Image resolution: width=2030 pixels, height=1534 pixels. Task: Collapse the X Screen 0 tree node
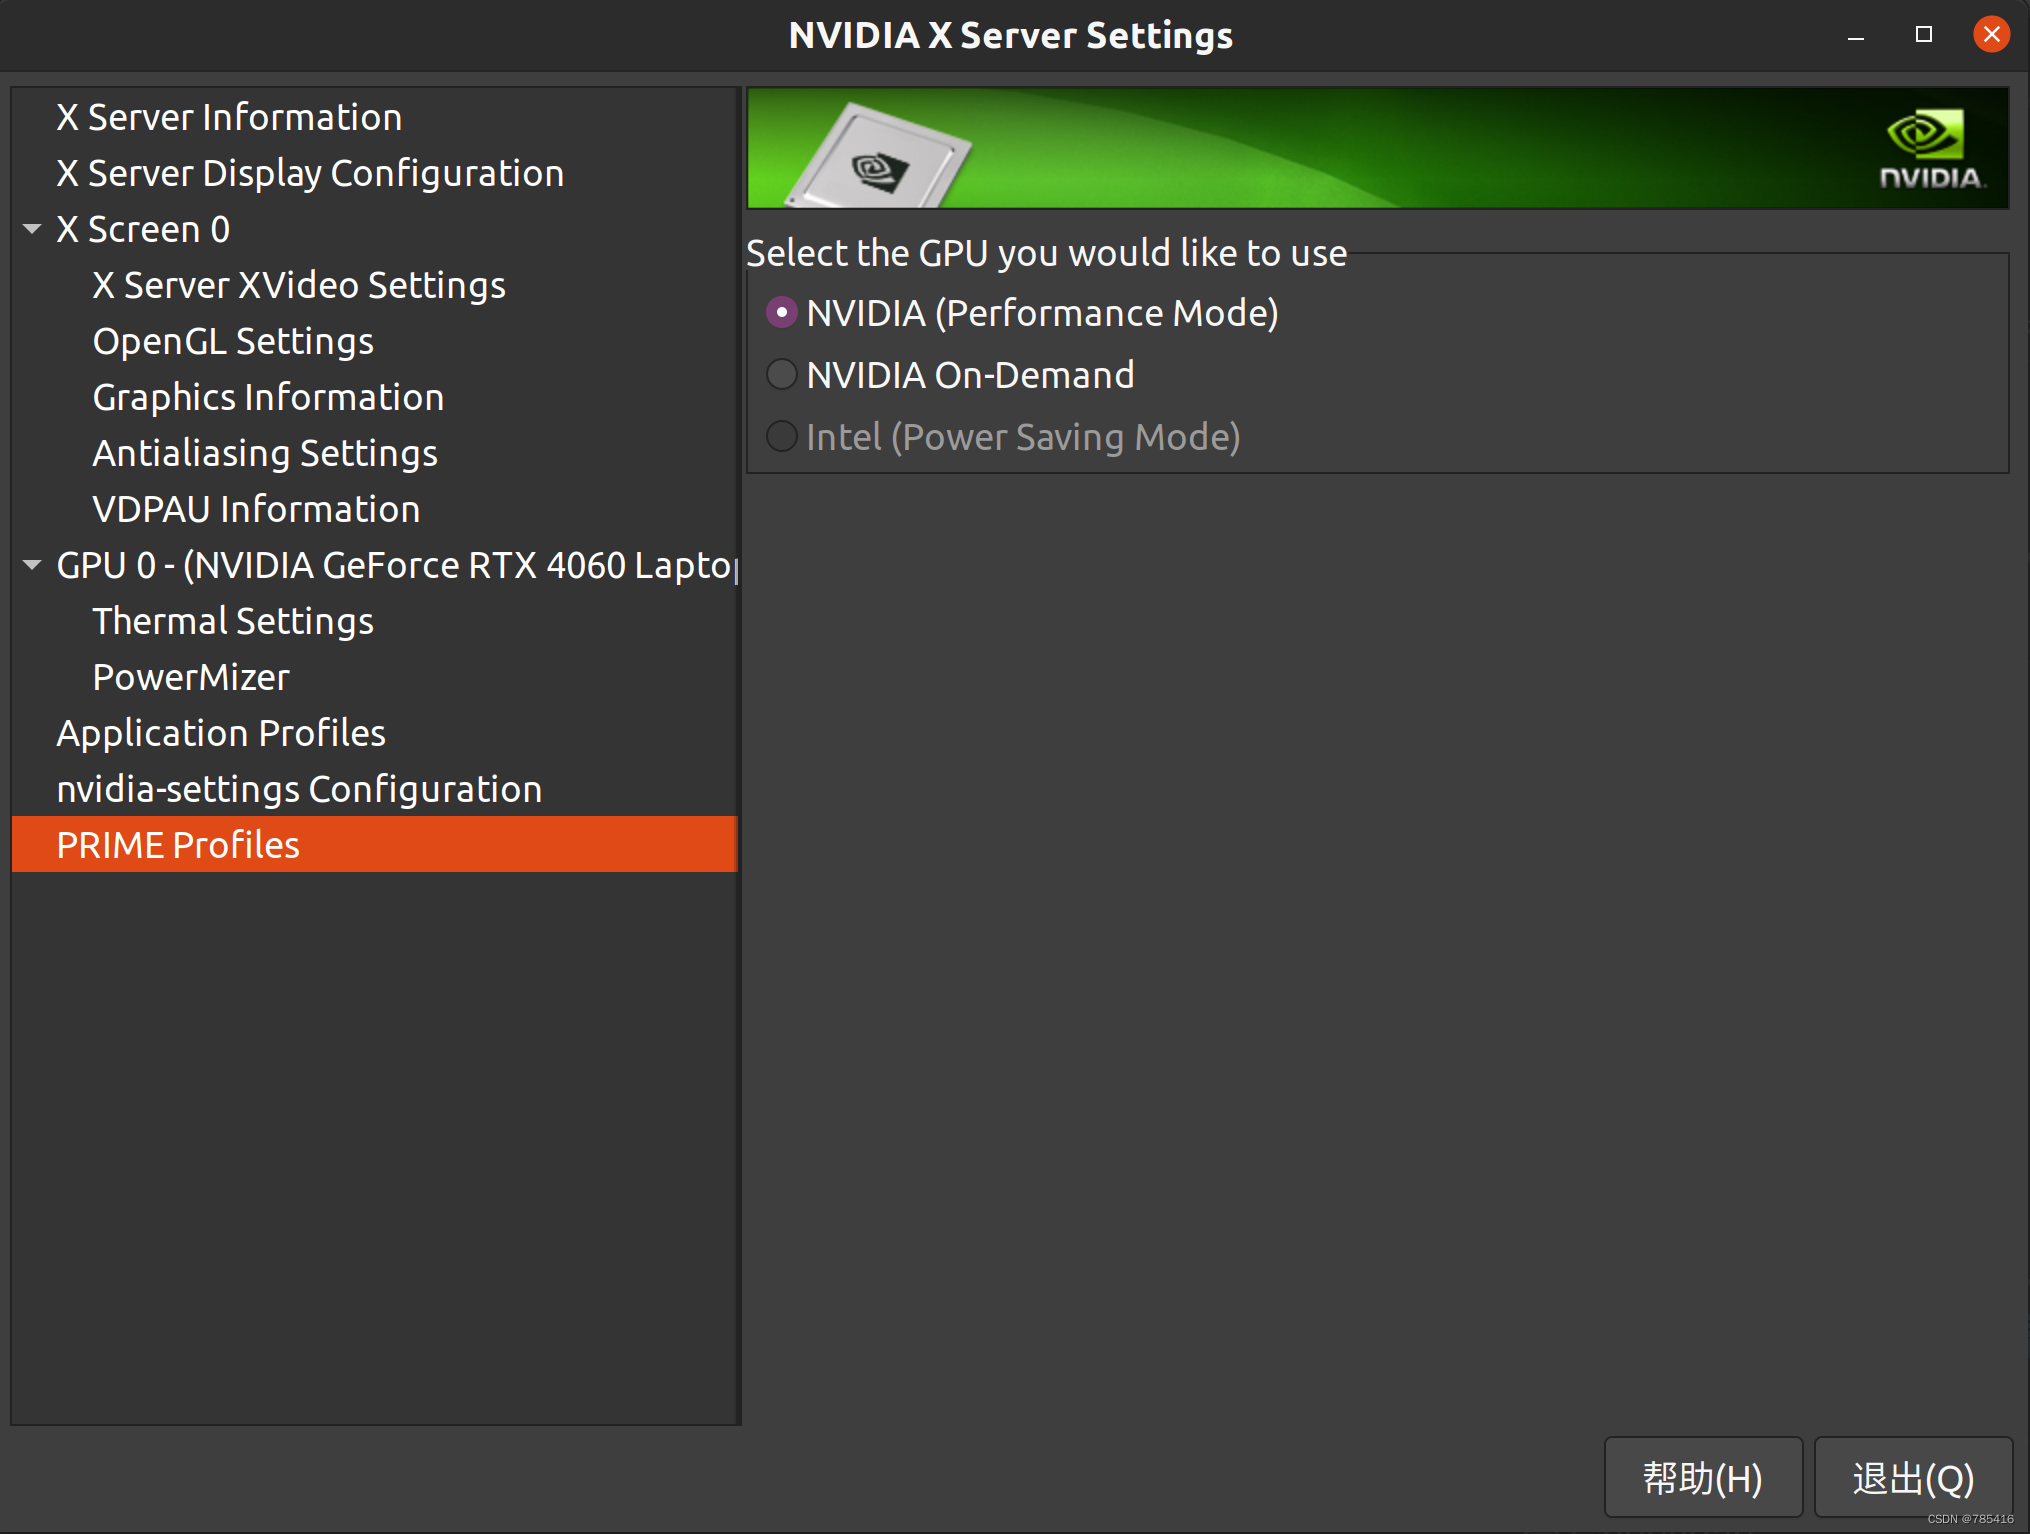pyautogui.click(x=32, y=229)
